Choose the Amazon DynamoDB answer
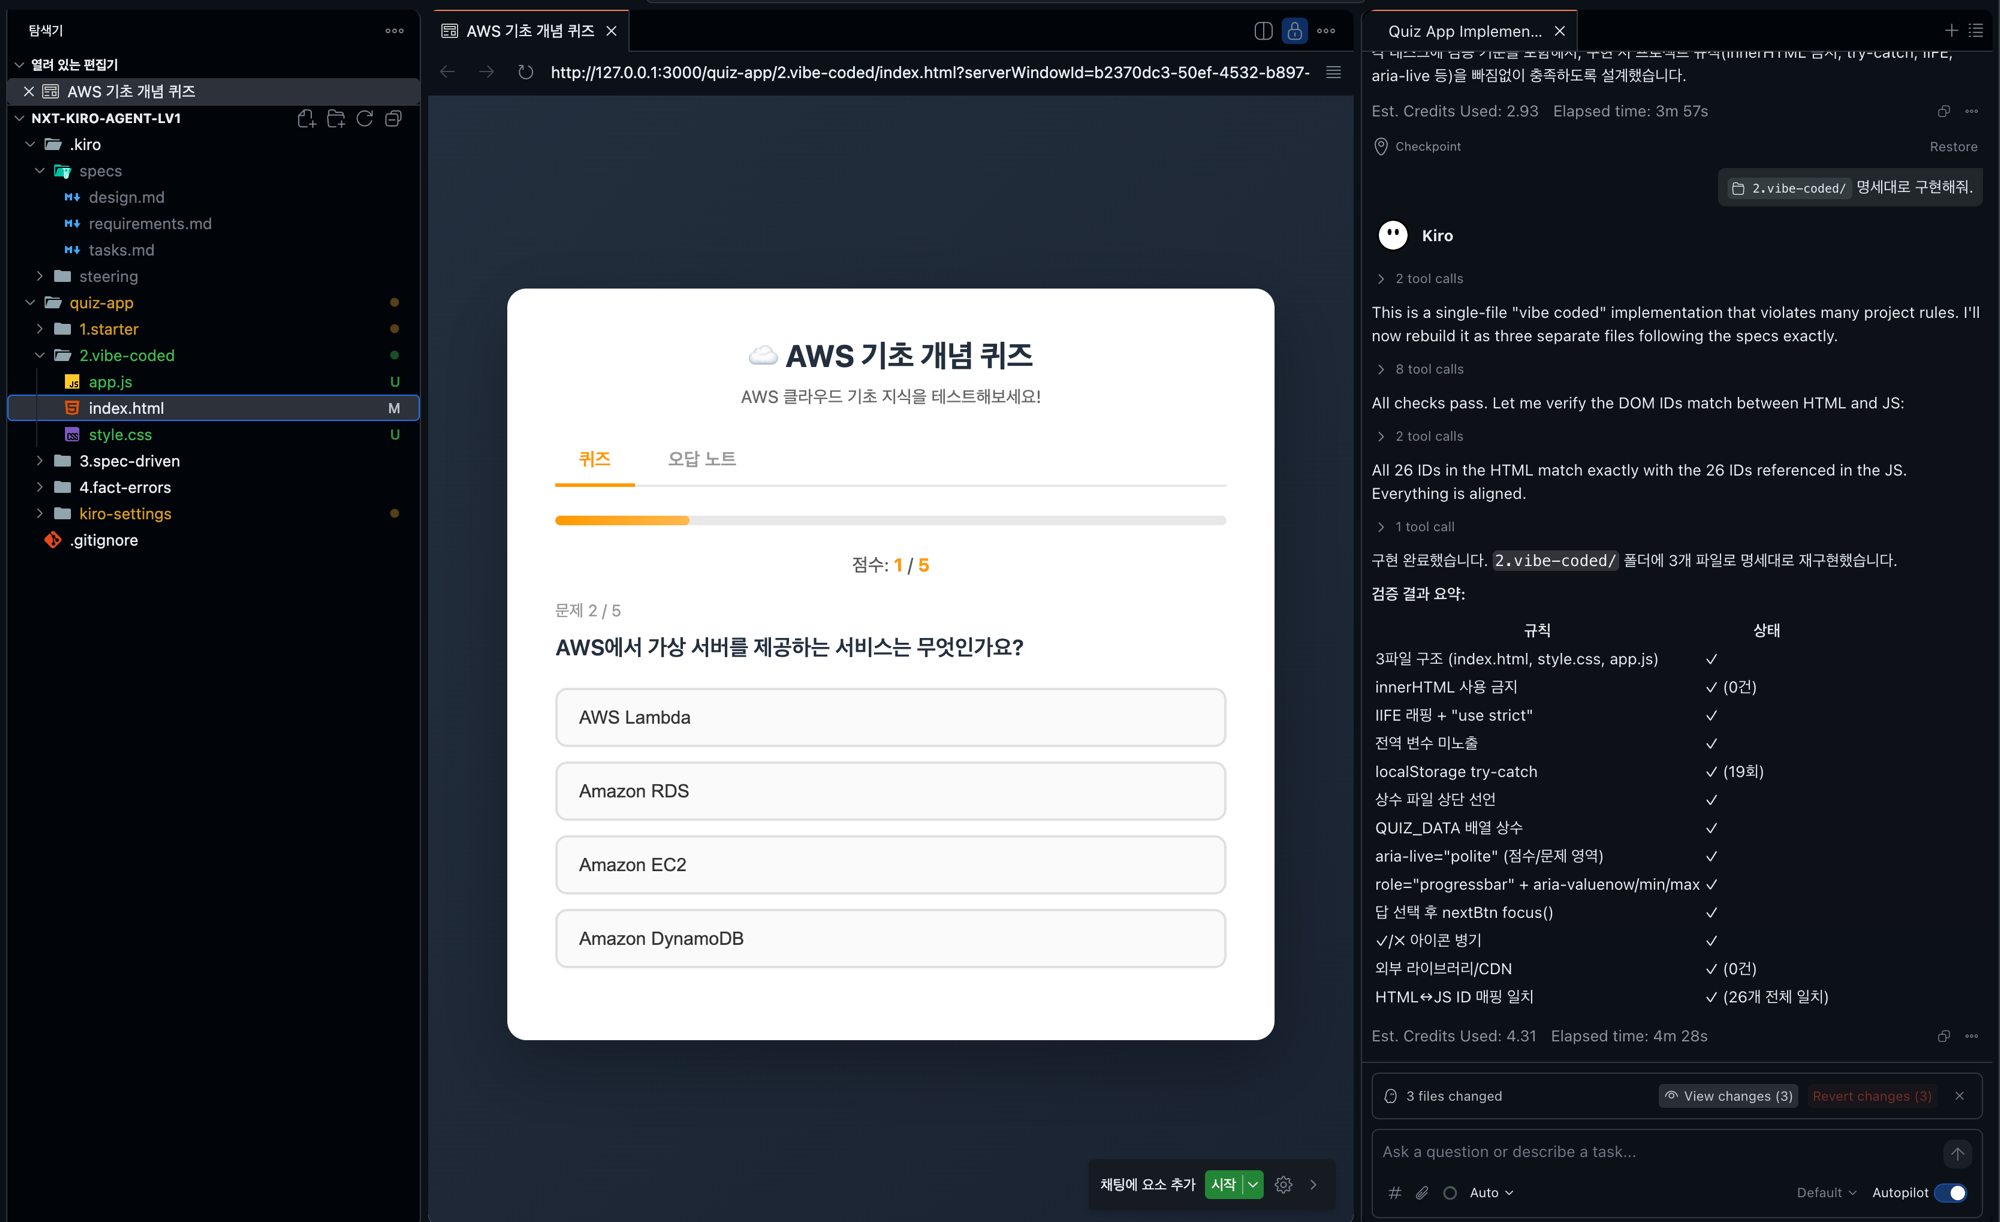Screen dimensions: 2000x1222 pyautogui.click(x=890, y=939)
